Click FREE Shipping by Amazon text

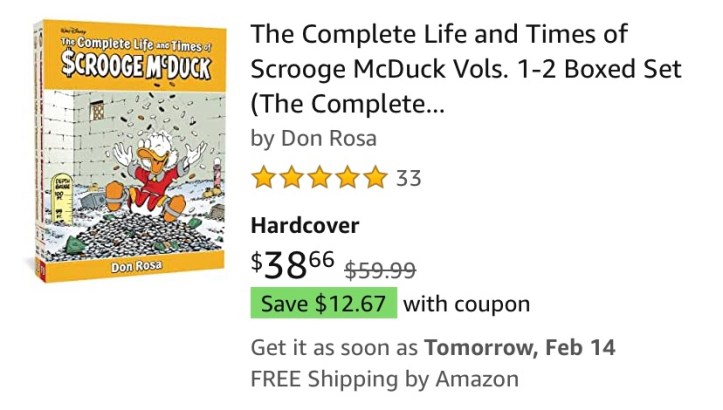pyautogui.click(x=384, y=379)
